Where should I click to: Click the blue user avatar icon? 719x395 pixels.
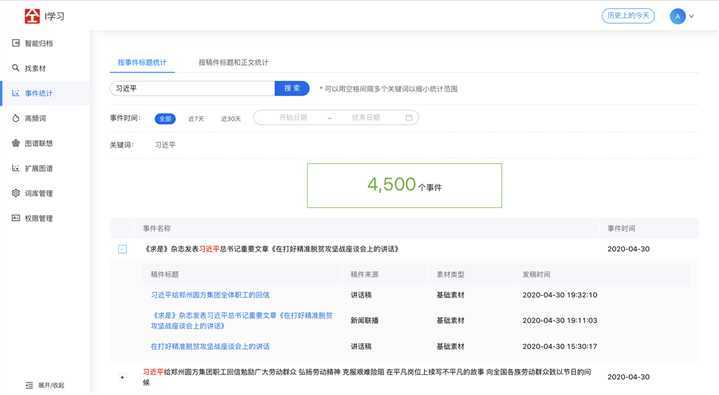[x=677, y=16]
